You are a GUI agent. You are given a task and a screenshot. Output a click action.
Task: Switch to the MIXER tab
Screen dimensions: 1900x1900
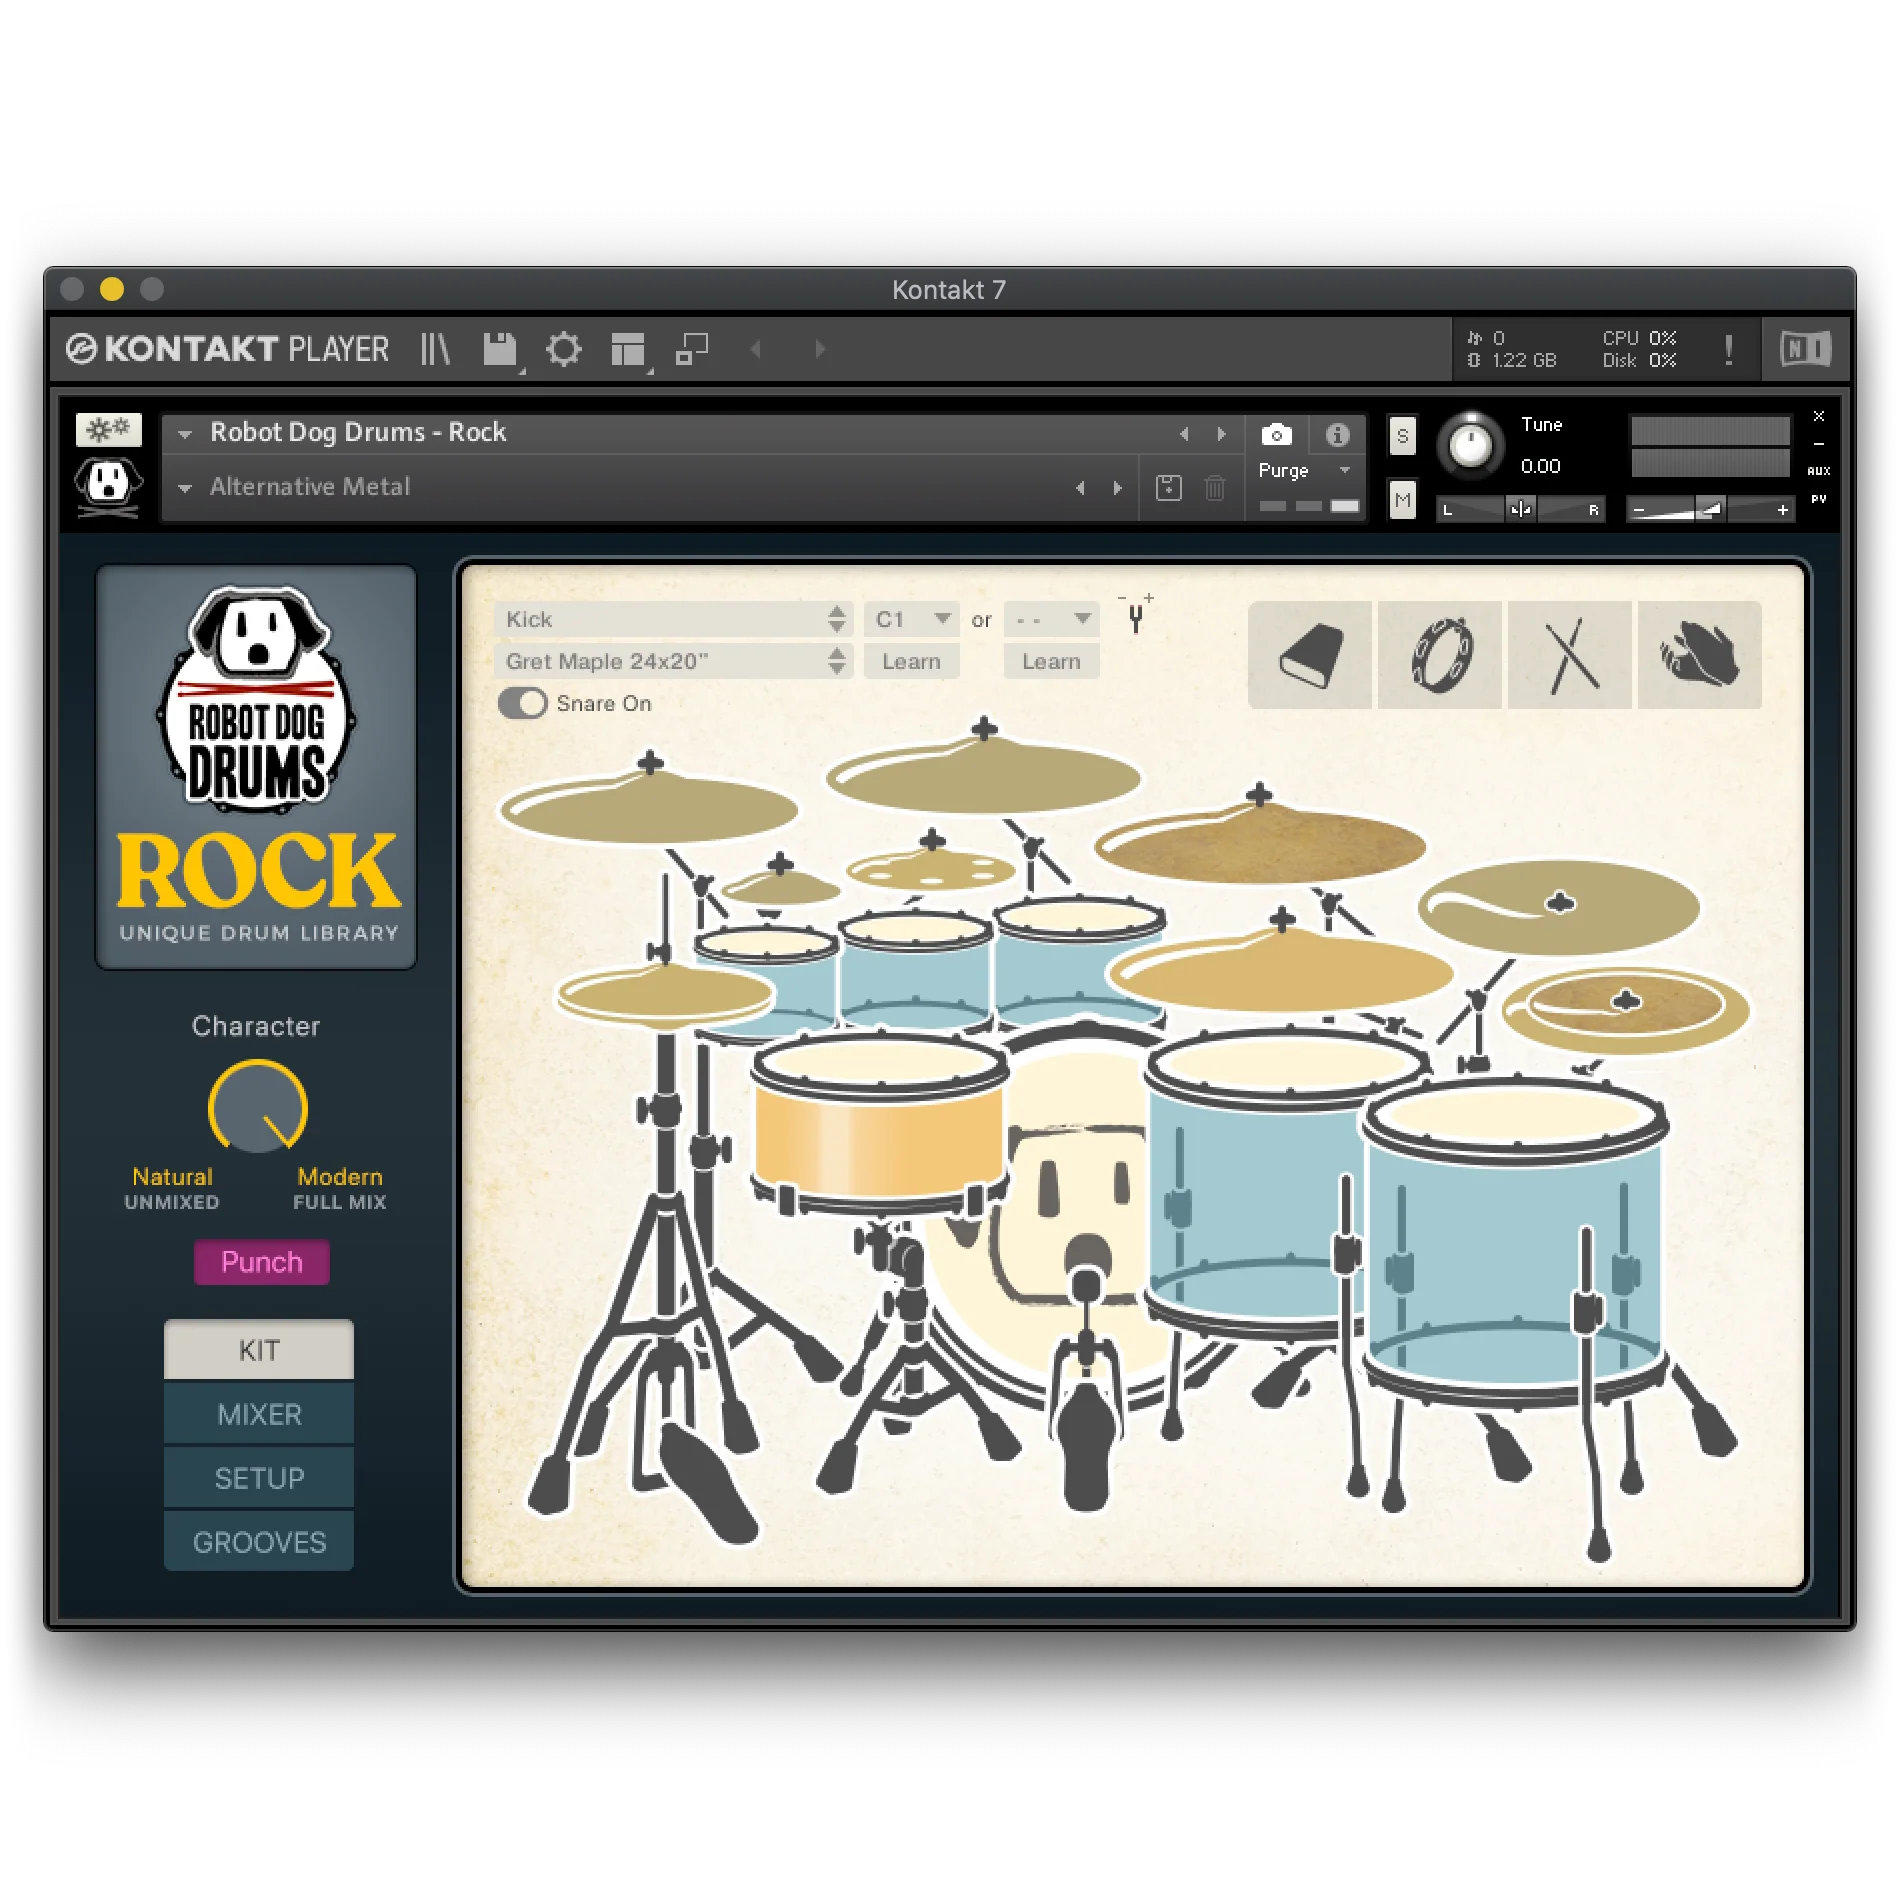pyautogui.click(x=259, y=1415)
